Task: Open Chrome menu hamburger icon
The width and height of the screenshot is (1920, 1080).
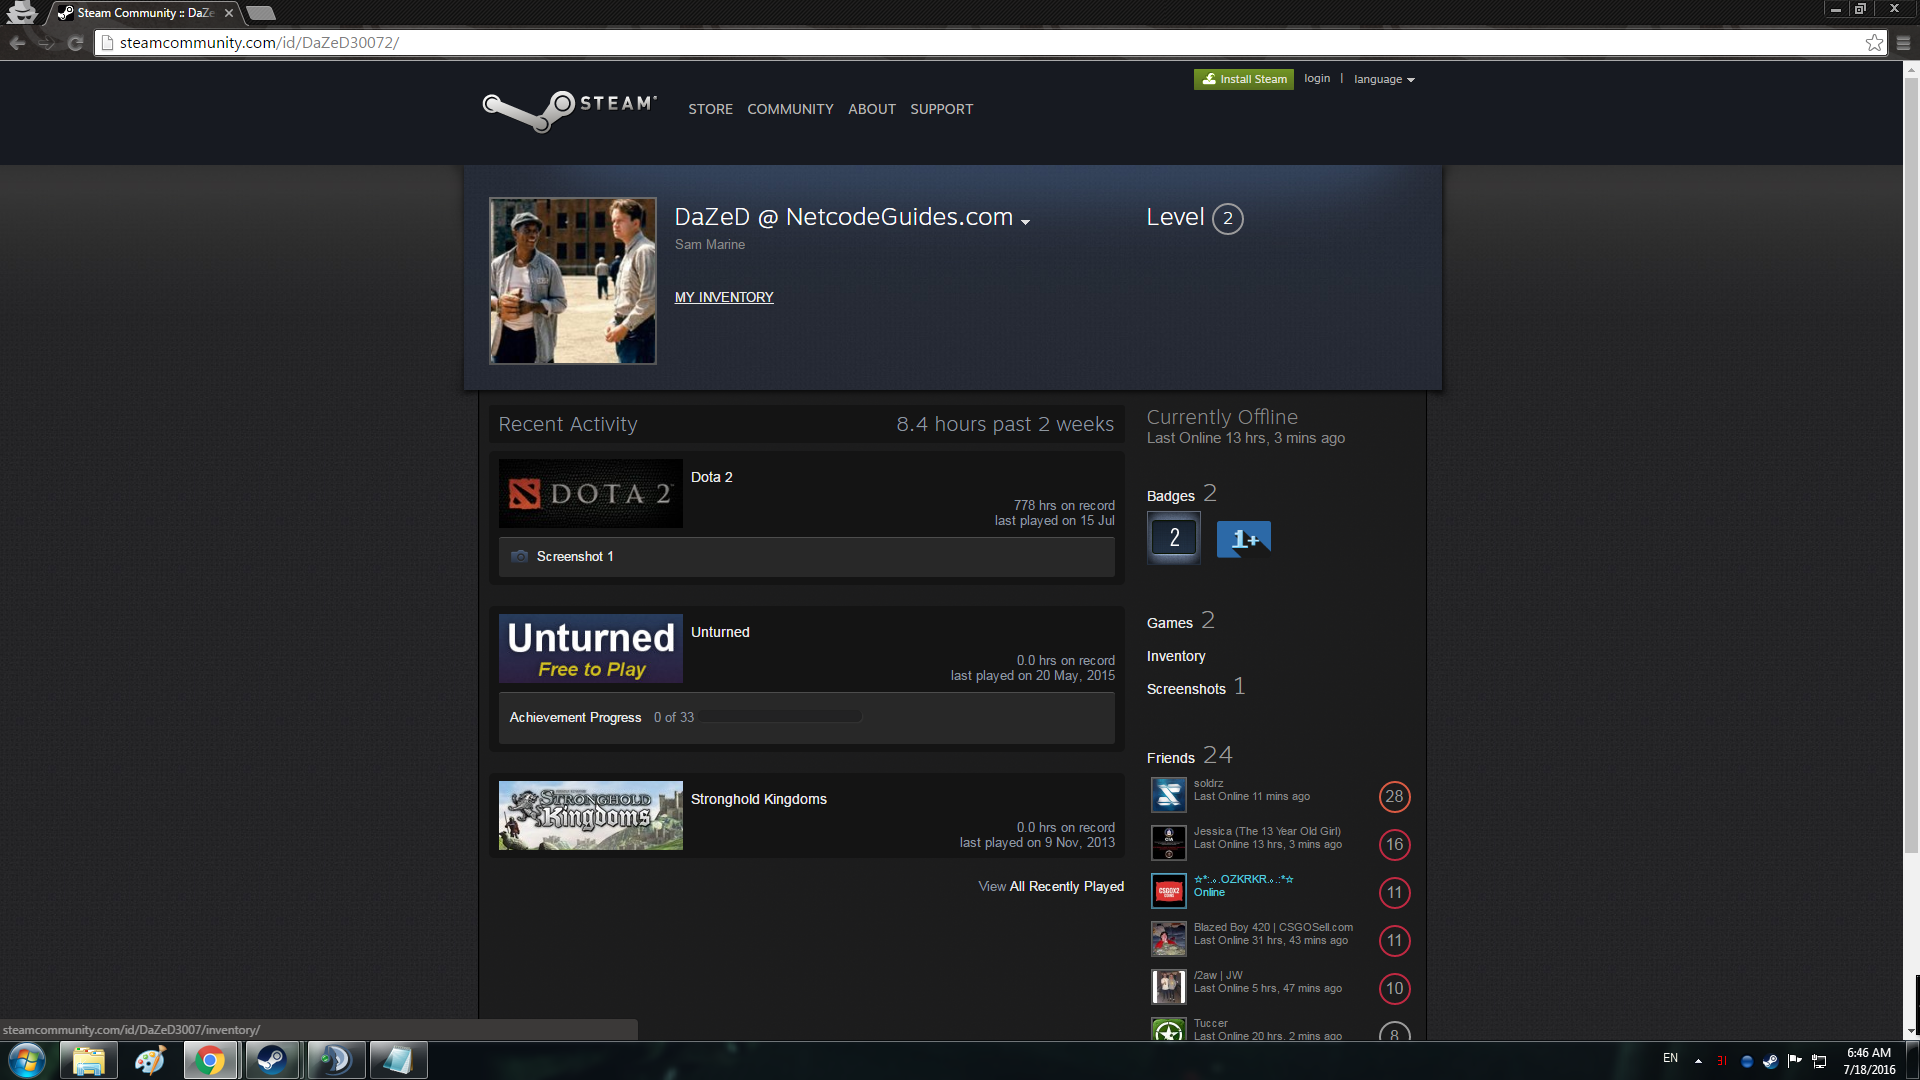Action: (1903, 43)
